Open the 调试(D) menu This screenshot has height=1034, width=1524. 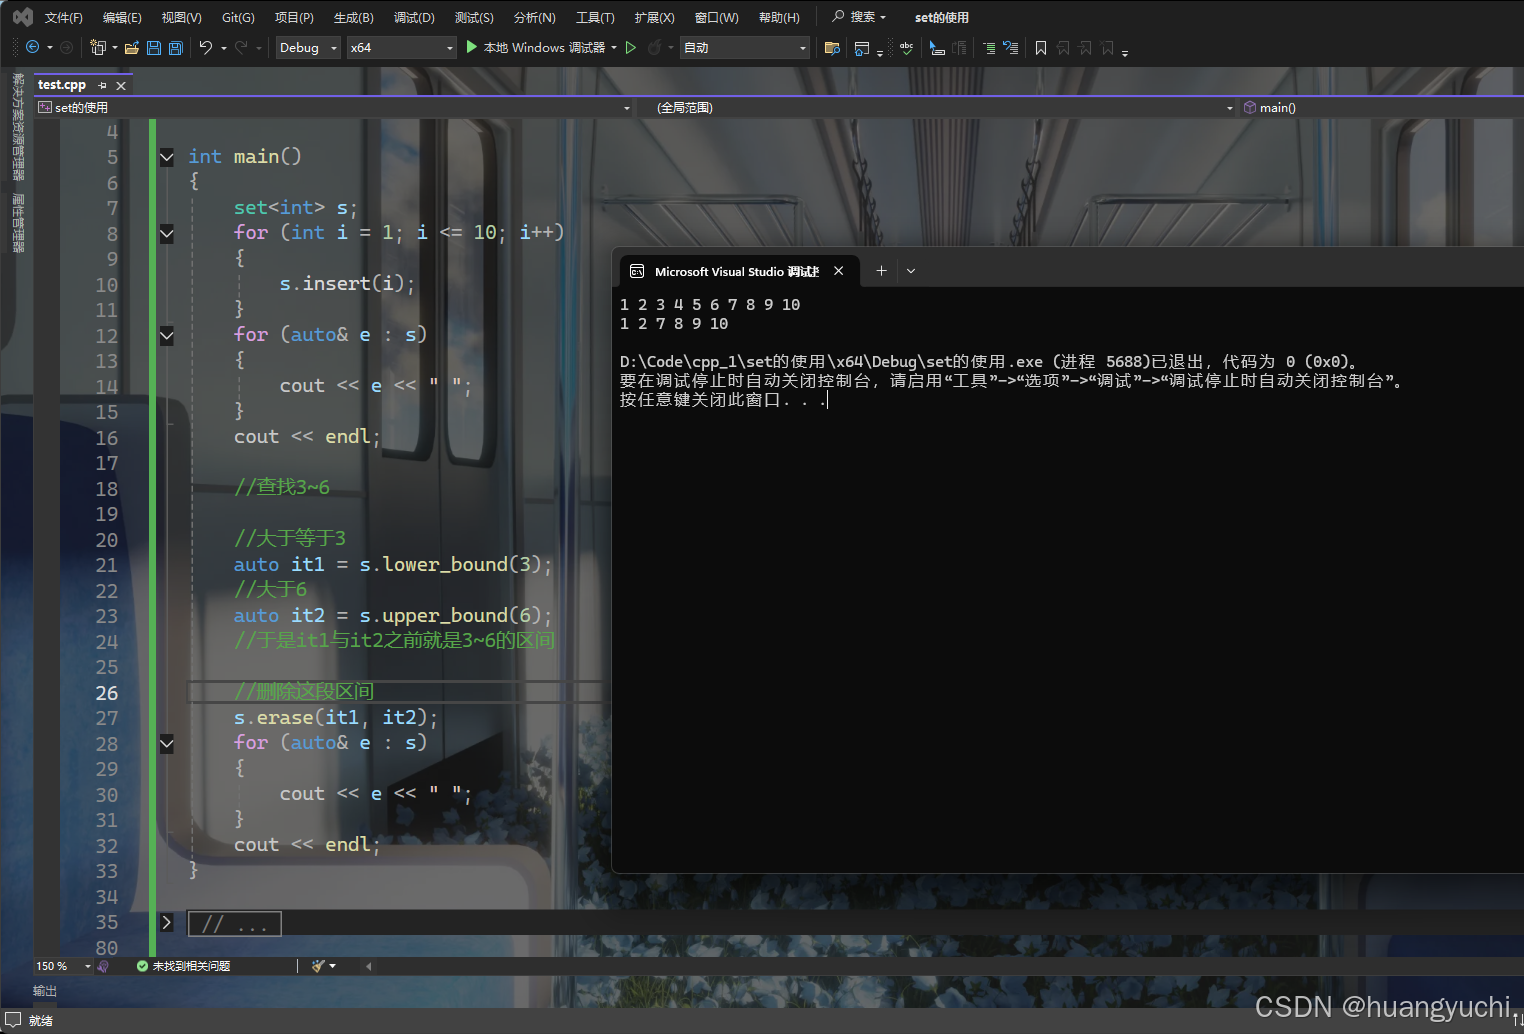click(x=414, y=17)
